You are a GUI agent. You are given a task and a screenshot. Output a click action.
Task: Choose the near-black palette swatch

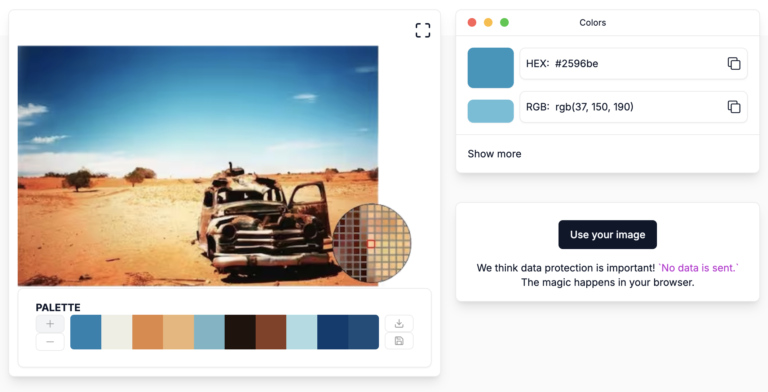[240, 332]
